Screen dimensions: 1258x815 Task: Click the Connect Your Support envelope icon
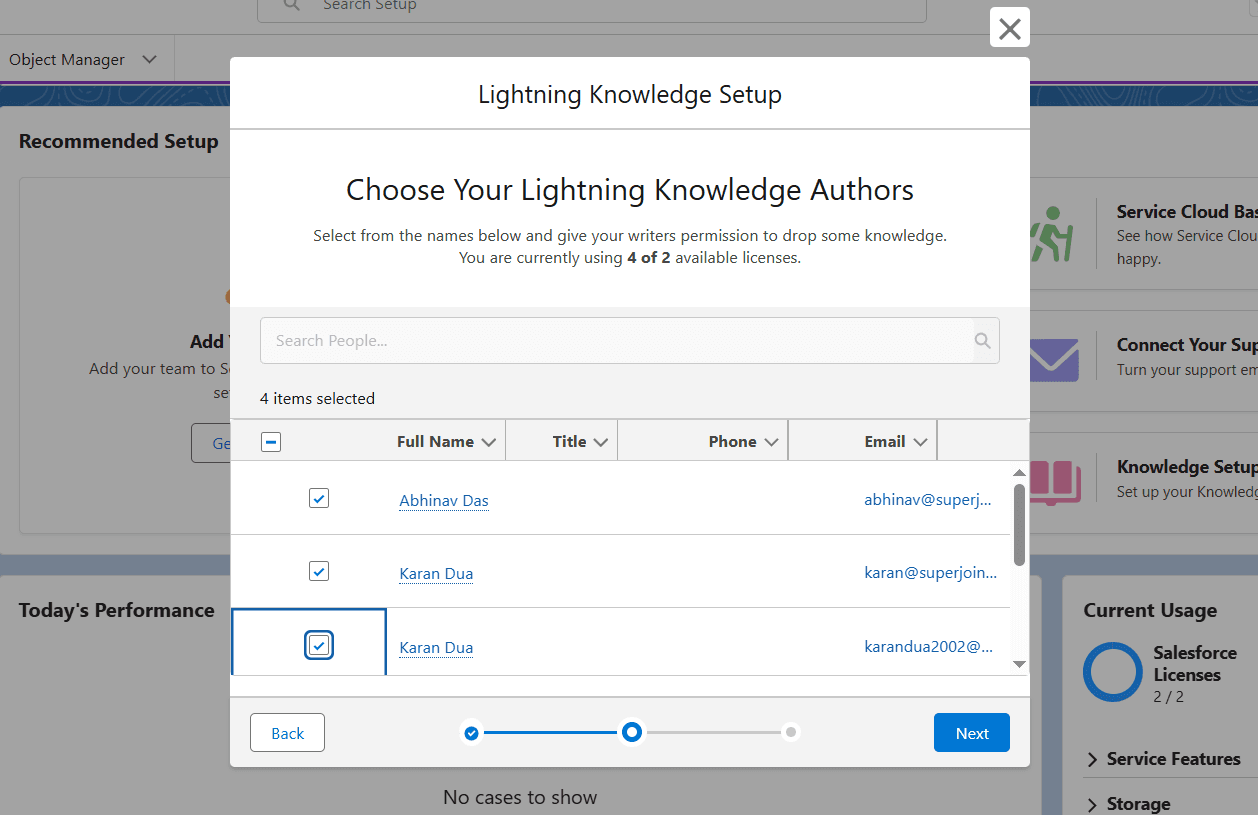click(x=1053, y=360)
